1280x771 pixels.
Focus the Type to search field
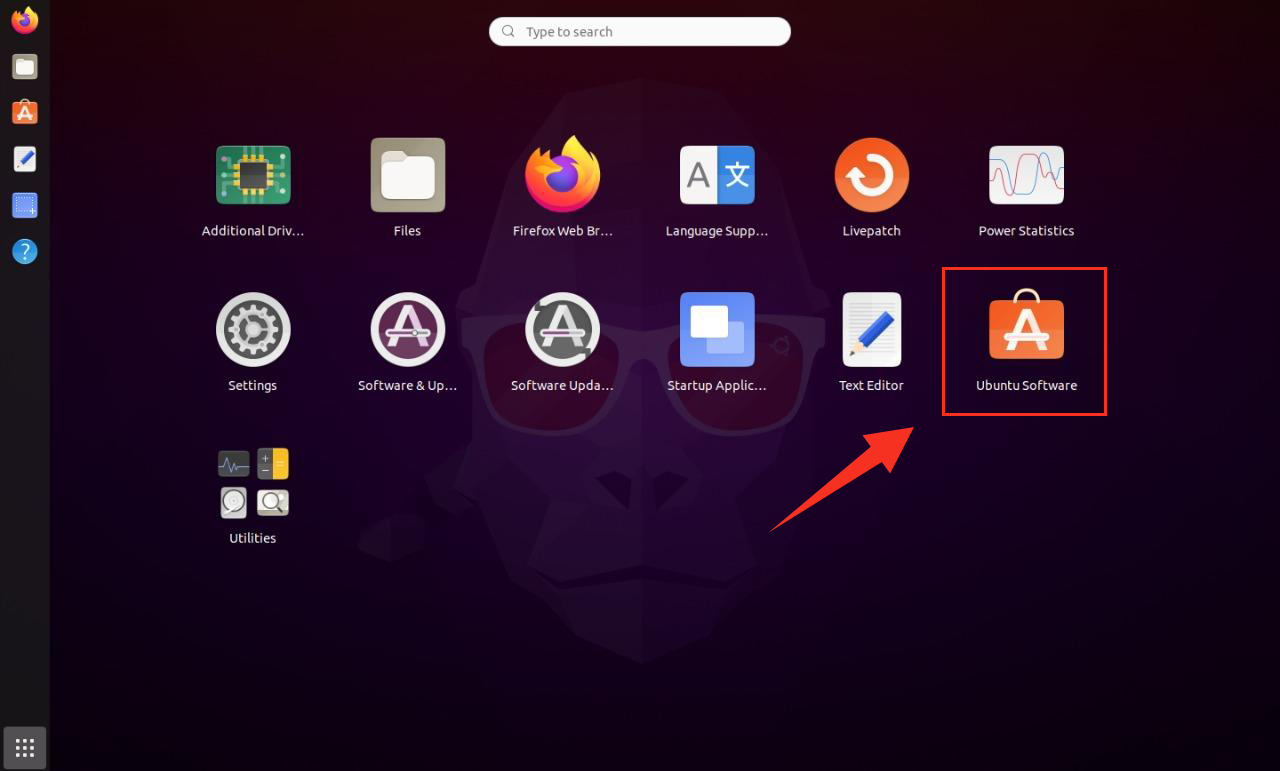click(x=640, y=31)
